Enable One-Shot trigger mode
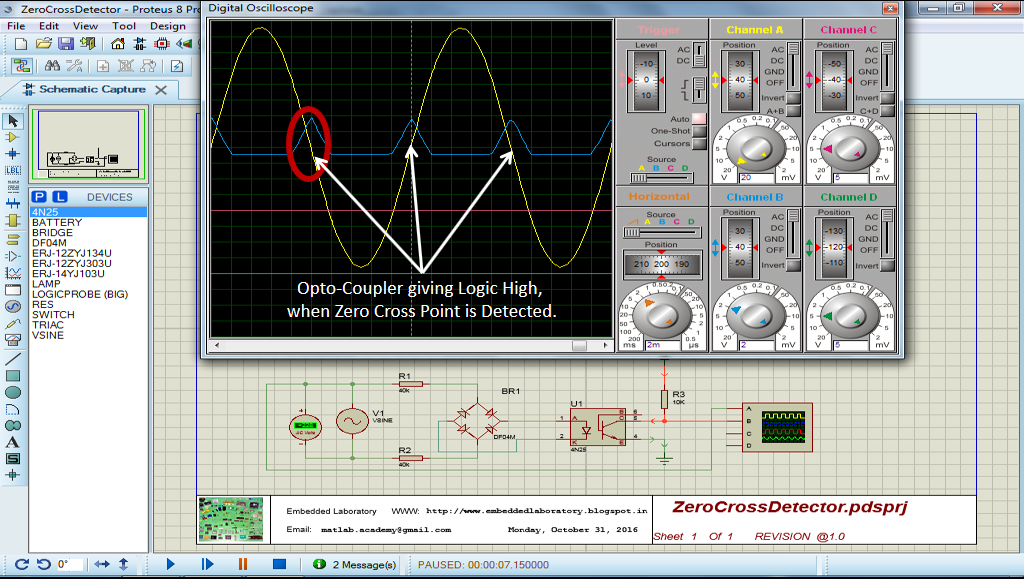Screen dimensions: 1024x579 click(697, 131)
